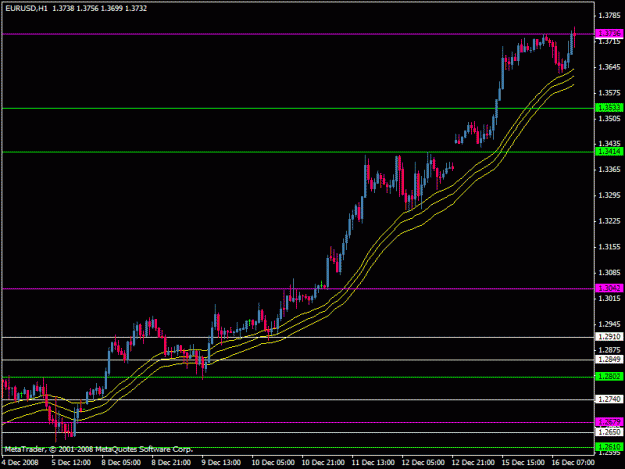Screen dimensions: 625x469
Task: Click the 1.3295 price scale value
Action: tap(609, 195)
